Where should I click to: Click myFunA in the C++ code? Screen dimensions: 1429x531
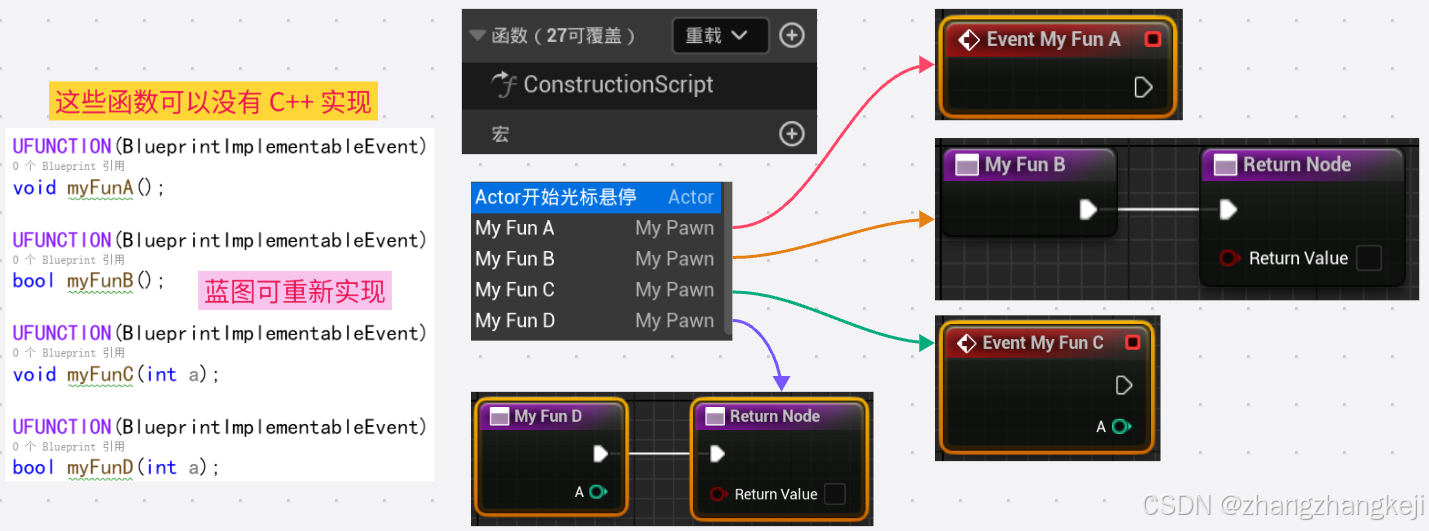(100, 187)
